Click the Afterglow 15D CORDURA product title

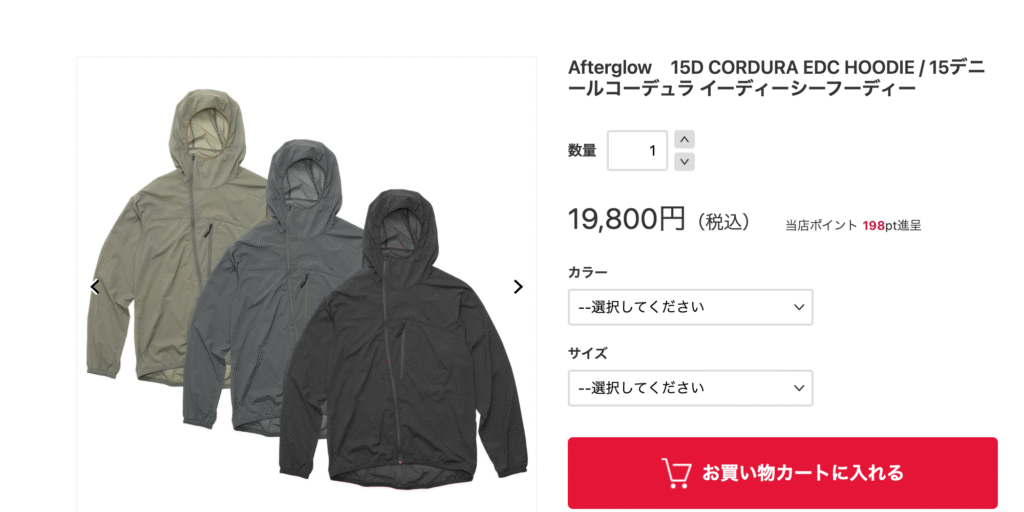coord(777,77)
